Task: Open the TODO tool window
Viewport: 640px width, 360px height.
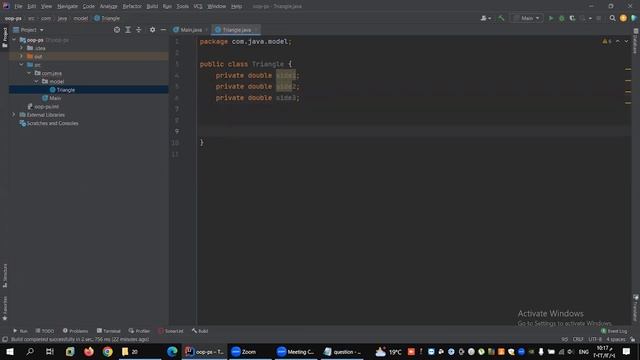Action: (x=44, y=331)
